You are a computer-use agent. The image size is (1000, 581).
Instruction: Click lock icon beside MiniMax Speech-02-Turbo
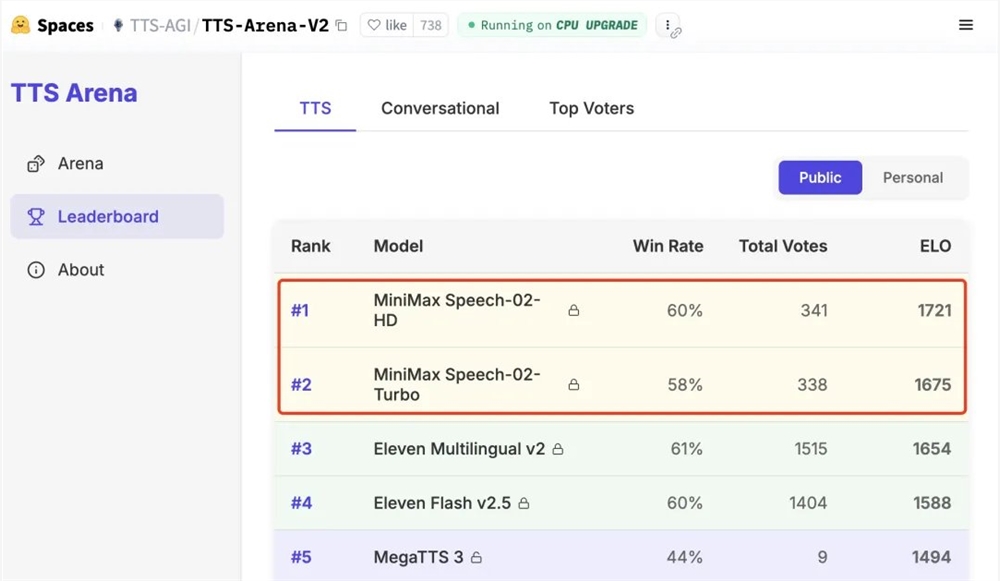pos(574,385)
